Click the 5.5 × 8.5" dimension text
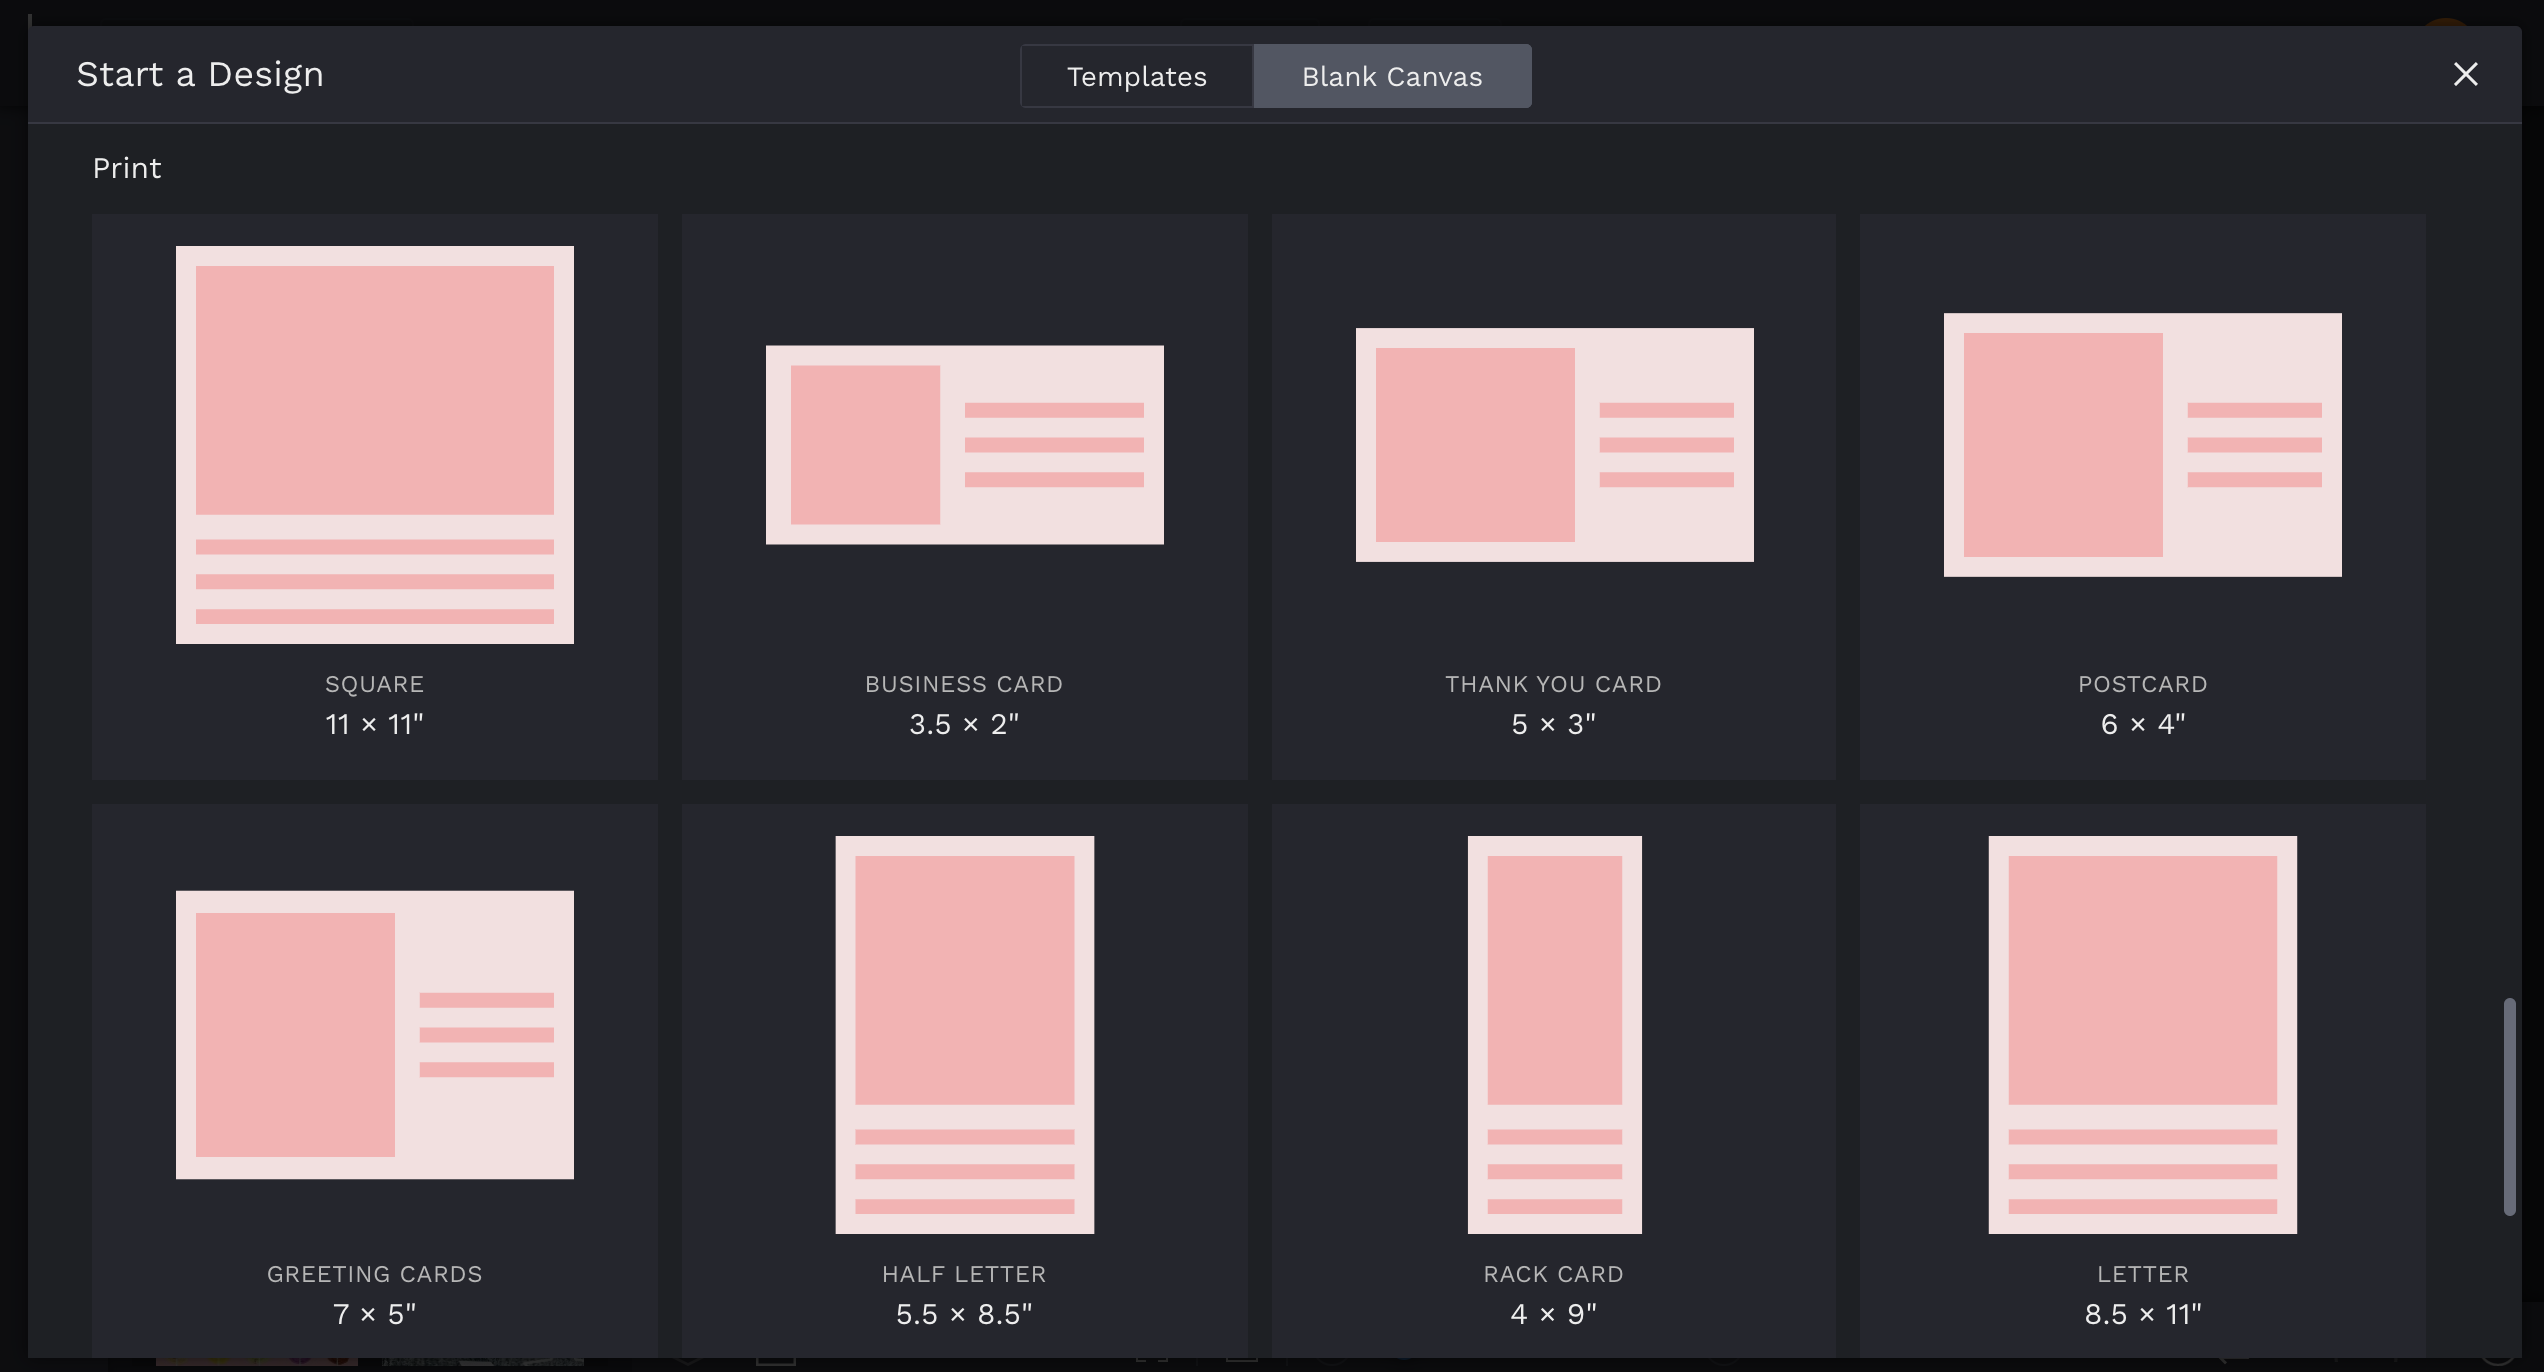Image resolution: width=2544 pixels, height=1372 pixels. [x=964, y=1314]
